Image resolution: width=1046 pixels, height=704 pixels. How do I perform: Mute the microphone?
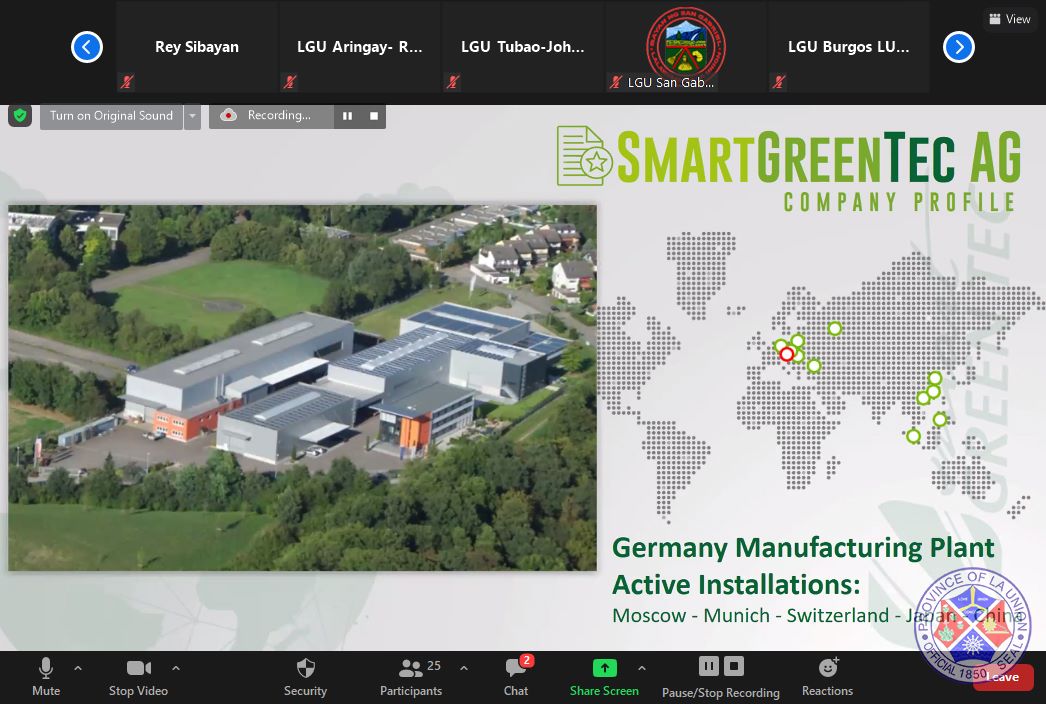click(x=46, y=677)
